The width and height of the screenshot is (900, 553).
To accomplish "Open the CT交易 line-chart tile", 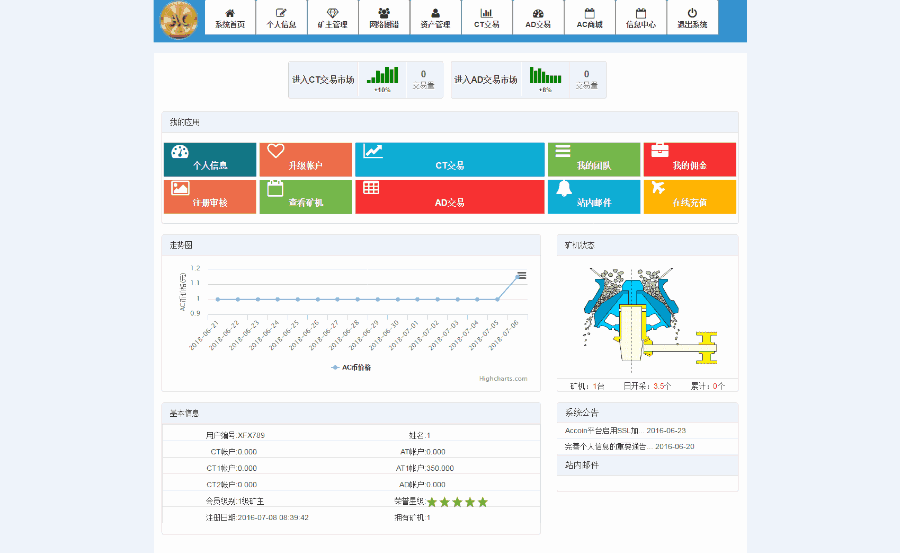I will (x=449, y=160).
